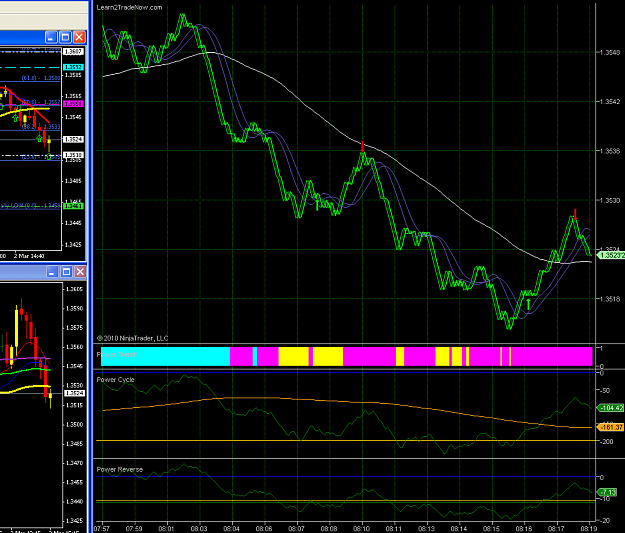The height and width of the screenshot is (533, 625).
Task: Click the 08:01 time axis label
Action: [x=166, y=529]
